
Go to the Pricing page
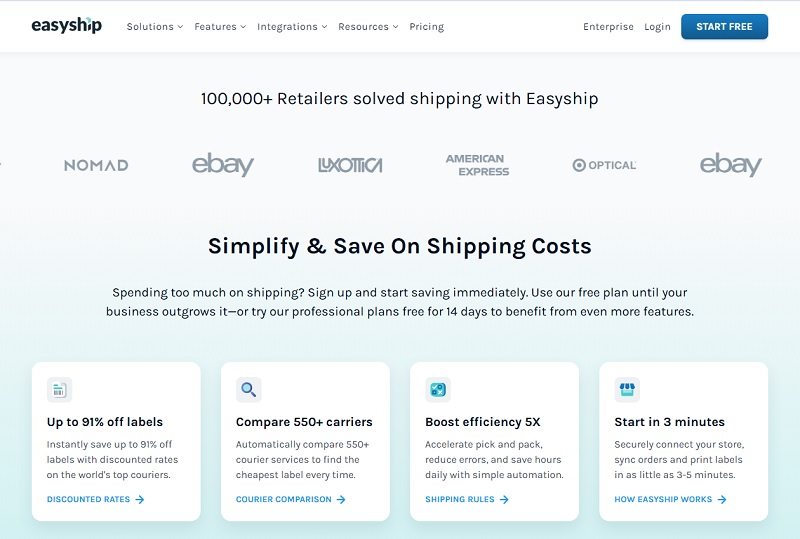pos(427,27)
